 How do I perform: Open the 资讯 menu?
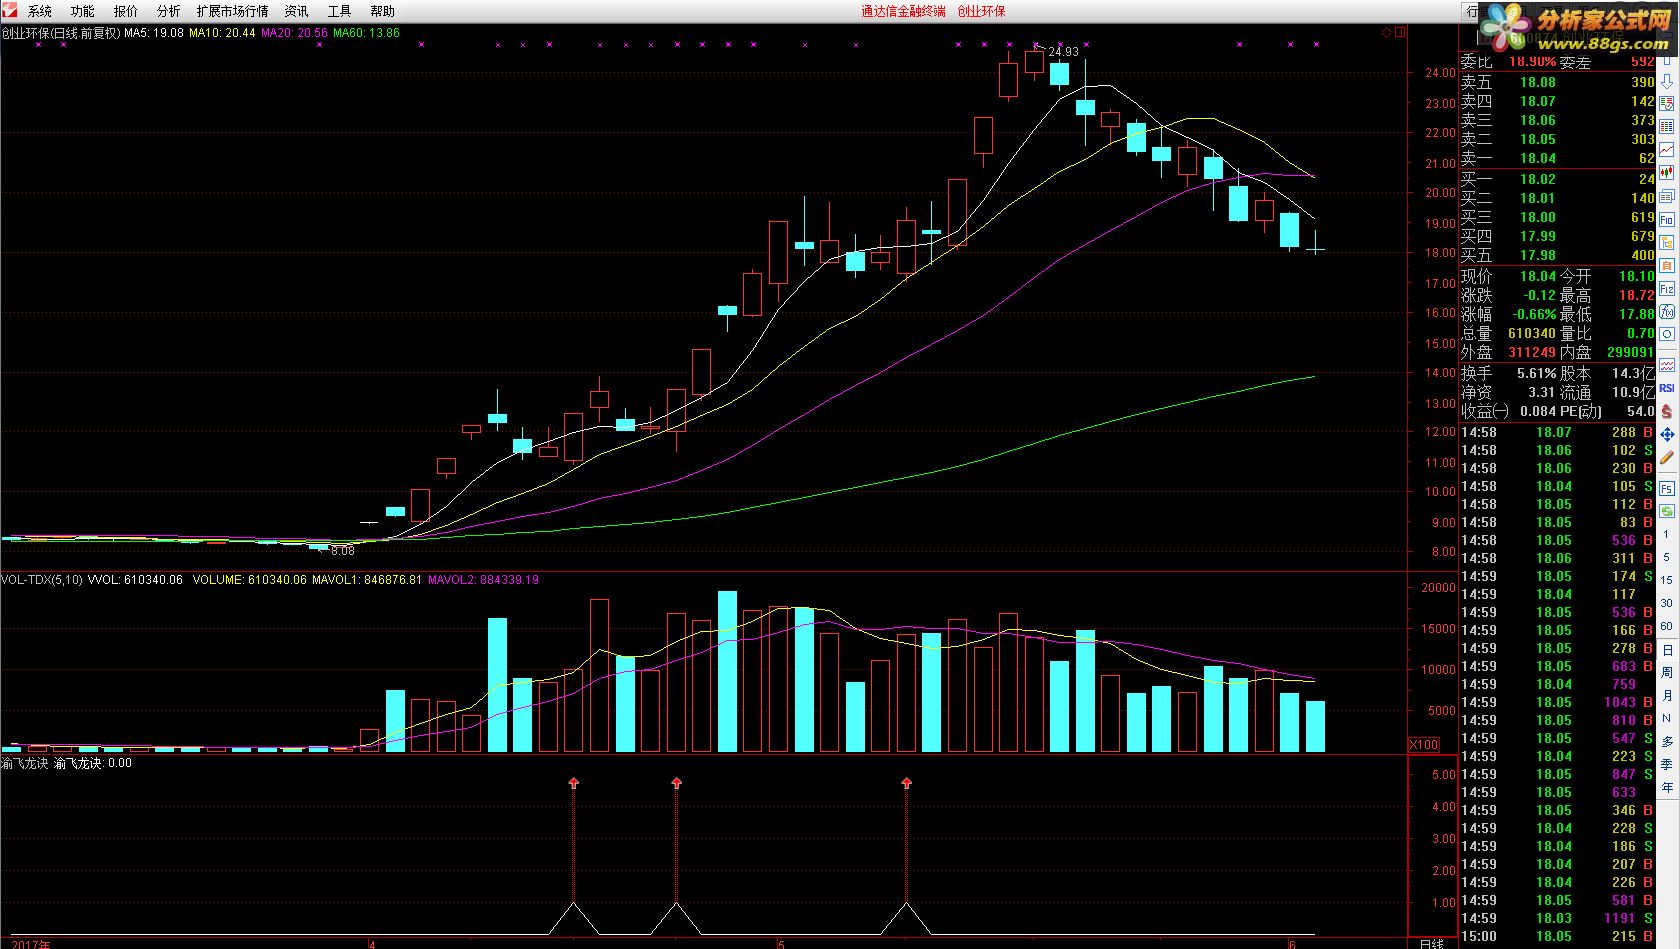click(297, 11)
